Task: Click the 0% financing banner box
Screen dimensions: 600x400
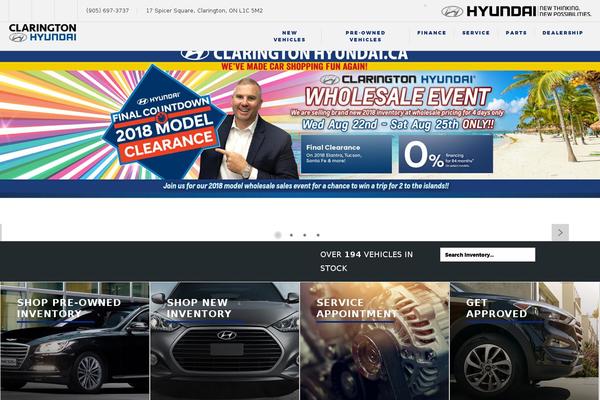Action: (x=446, y=154)
